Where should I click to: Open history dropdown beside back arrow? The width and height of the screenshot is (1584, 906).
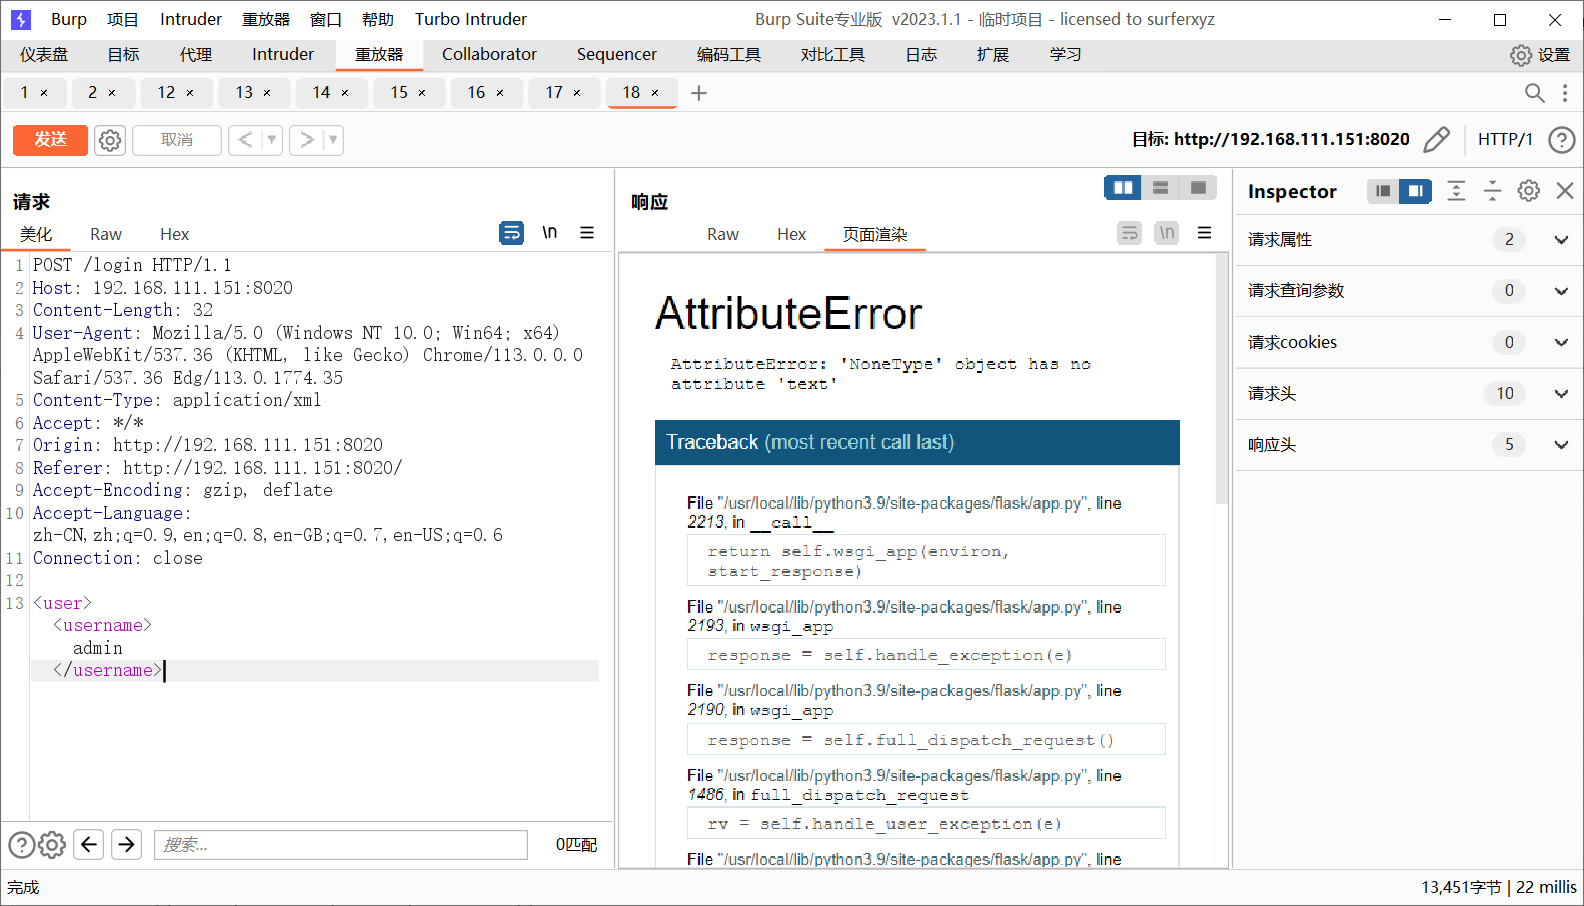click(272, 140)
